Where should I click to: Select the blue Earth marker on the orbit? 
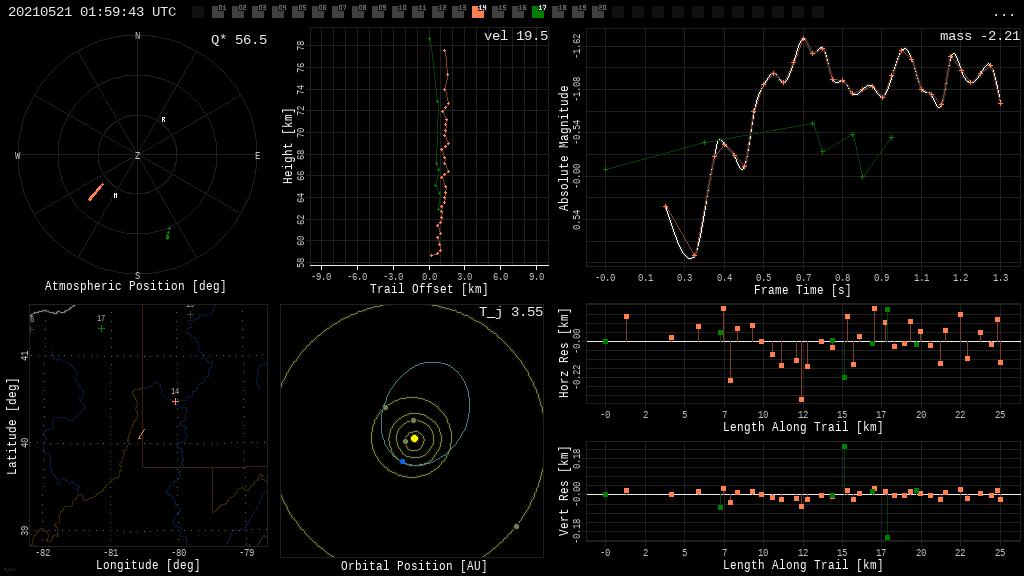pos(402,461)
